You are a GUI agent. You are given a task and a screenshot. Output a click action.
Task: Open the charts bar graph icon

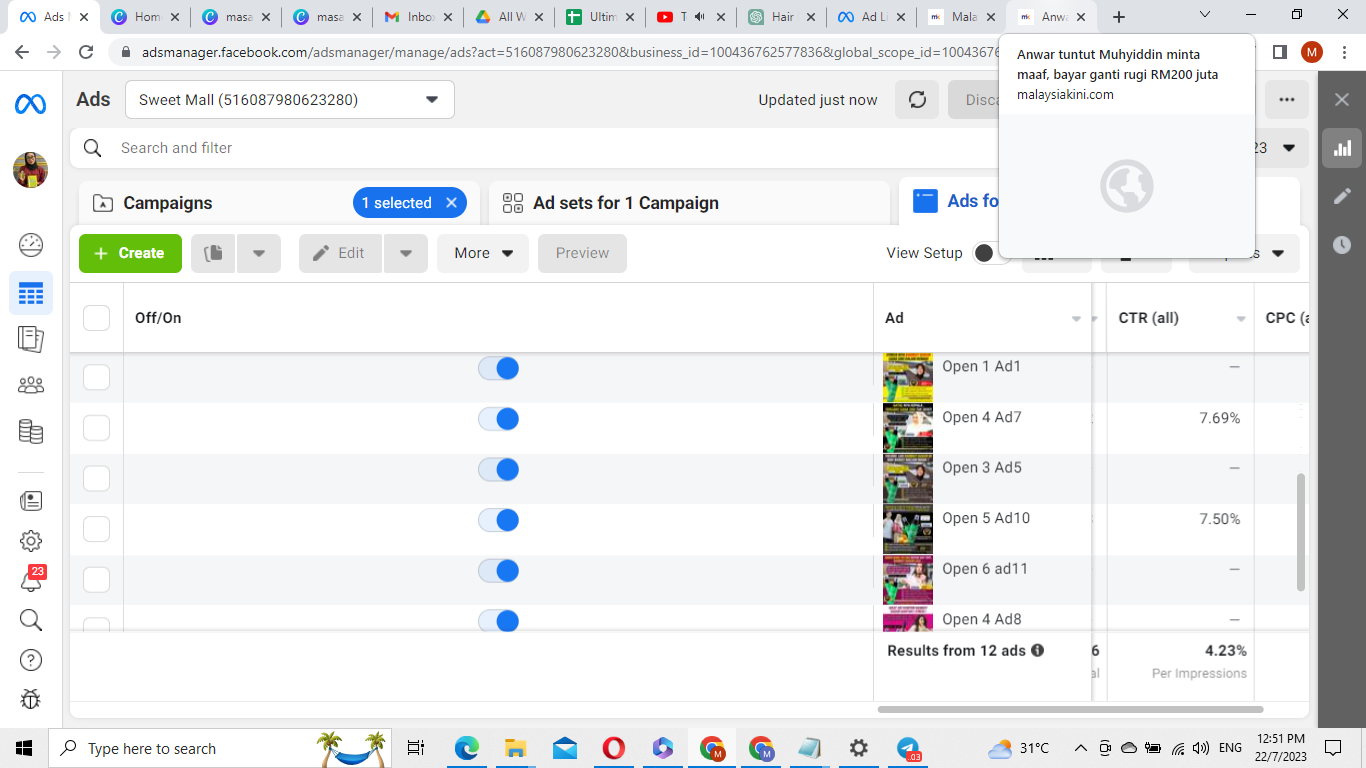1342,148
